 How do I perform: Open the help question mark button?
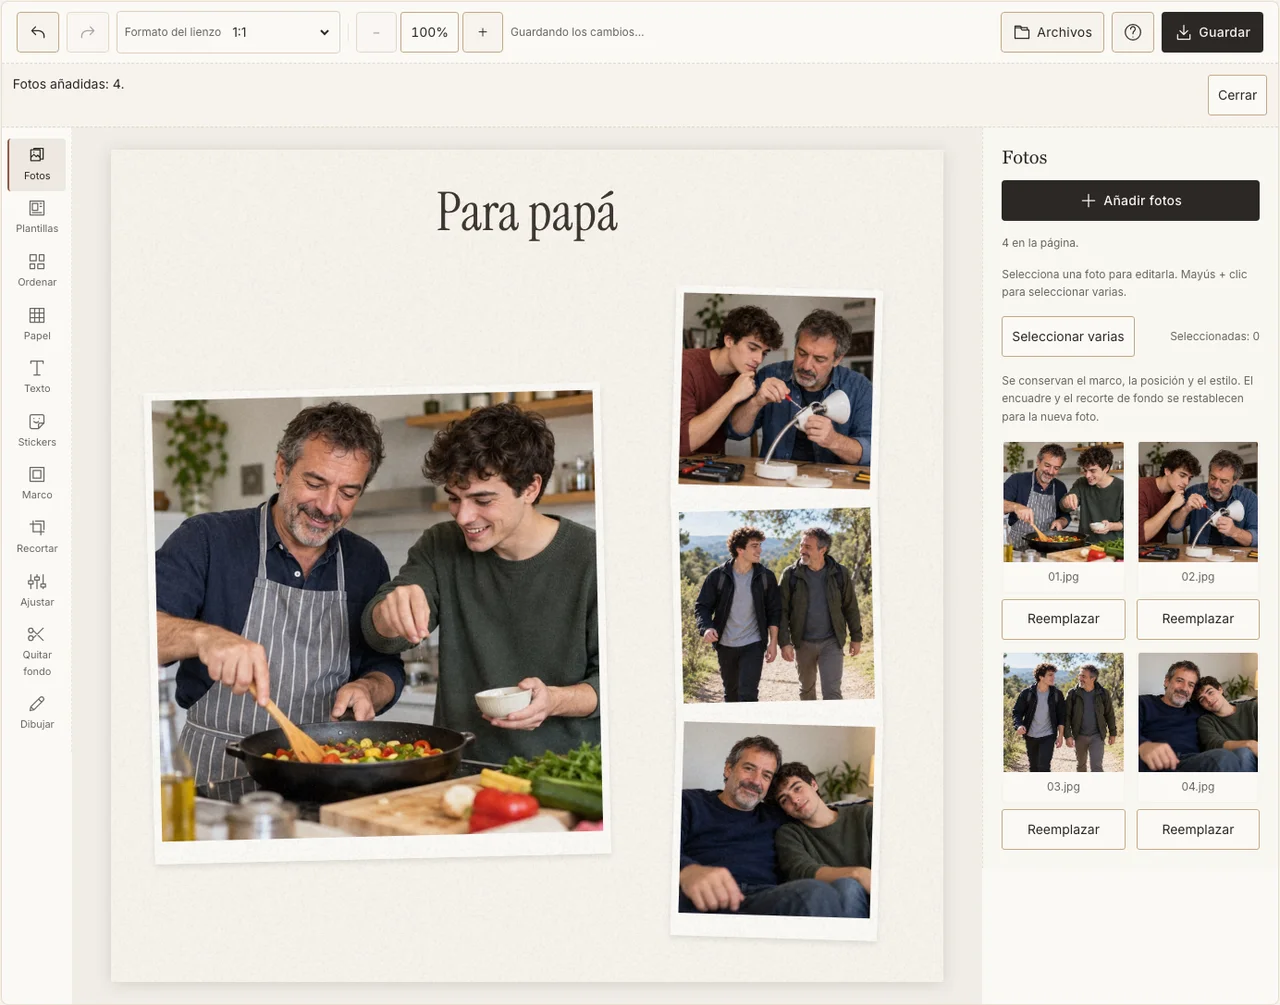(1133, 32)
